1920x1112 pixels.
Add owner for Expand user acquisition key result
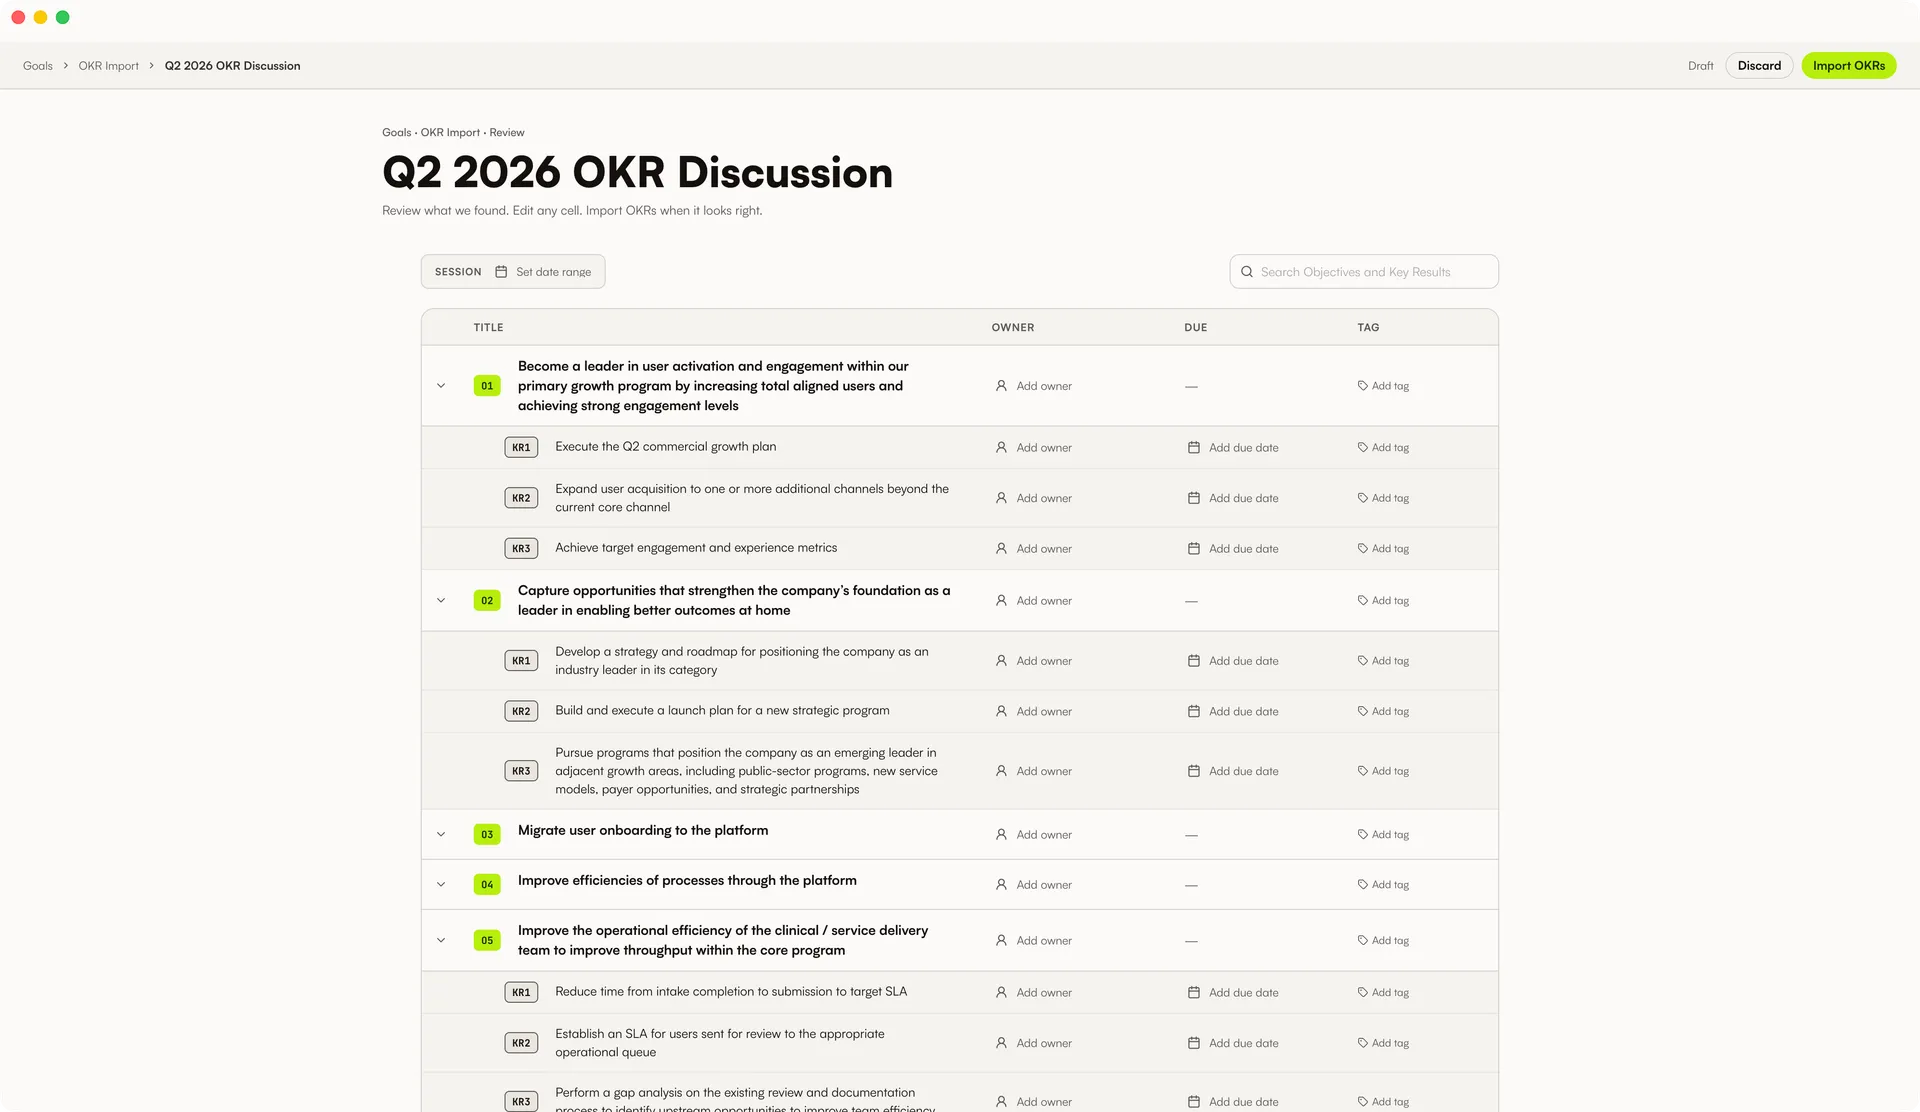coord(1033,498)
